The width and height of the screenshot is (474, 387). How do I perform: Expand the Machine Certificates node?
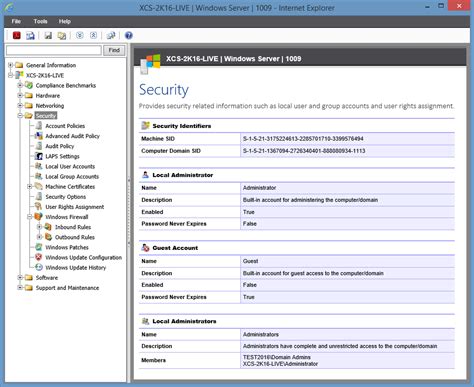[30, 186]
